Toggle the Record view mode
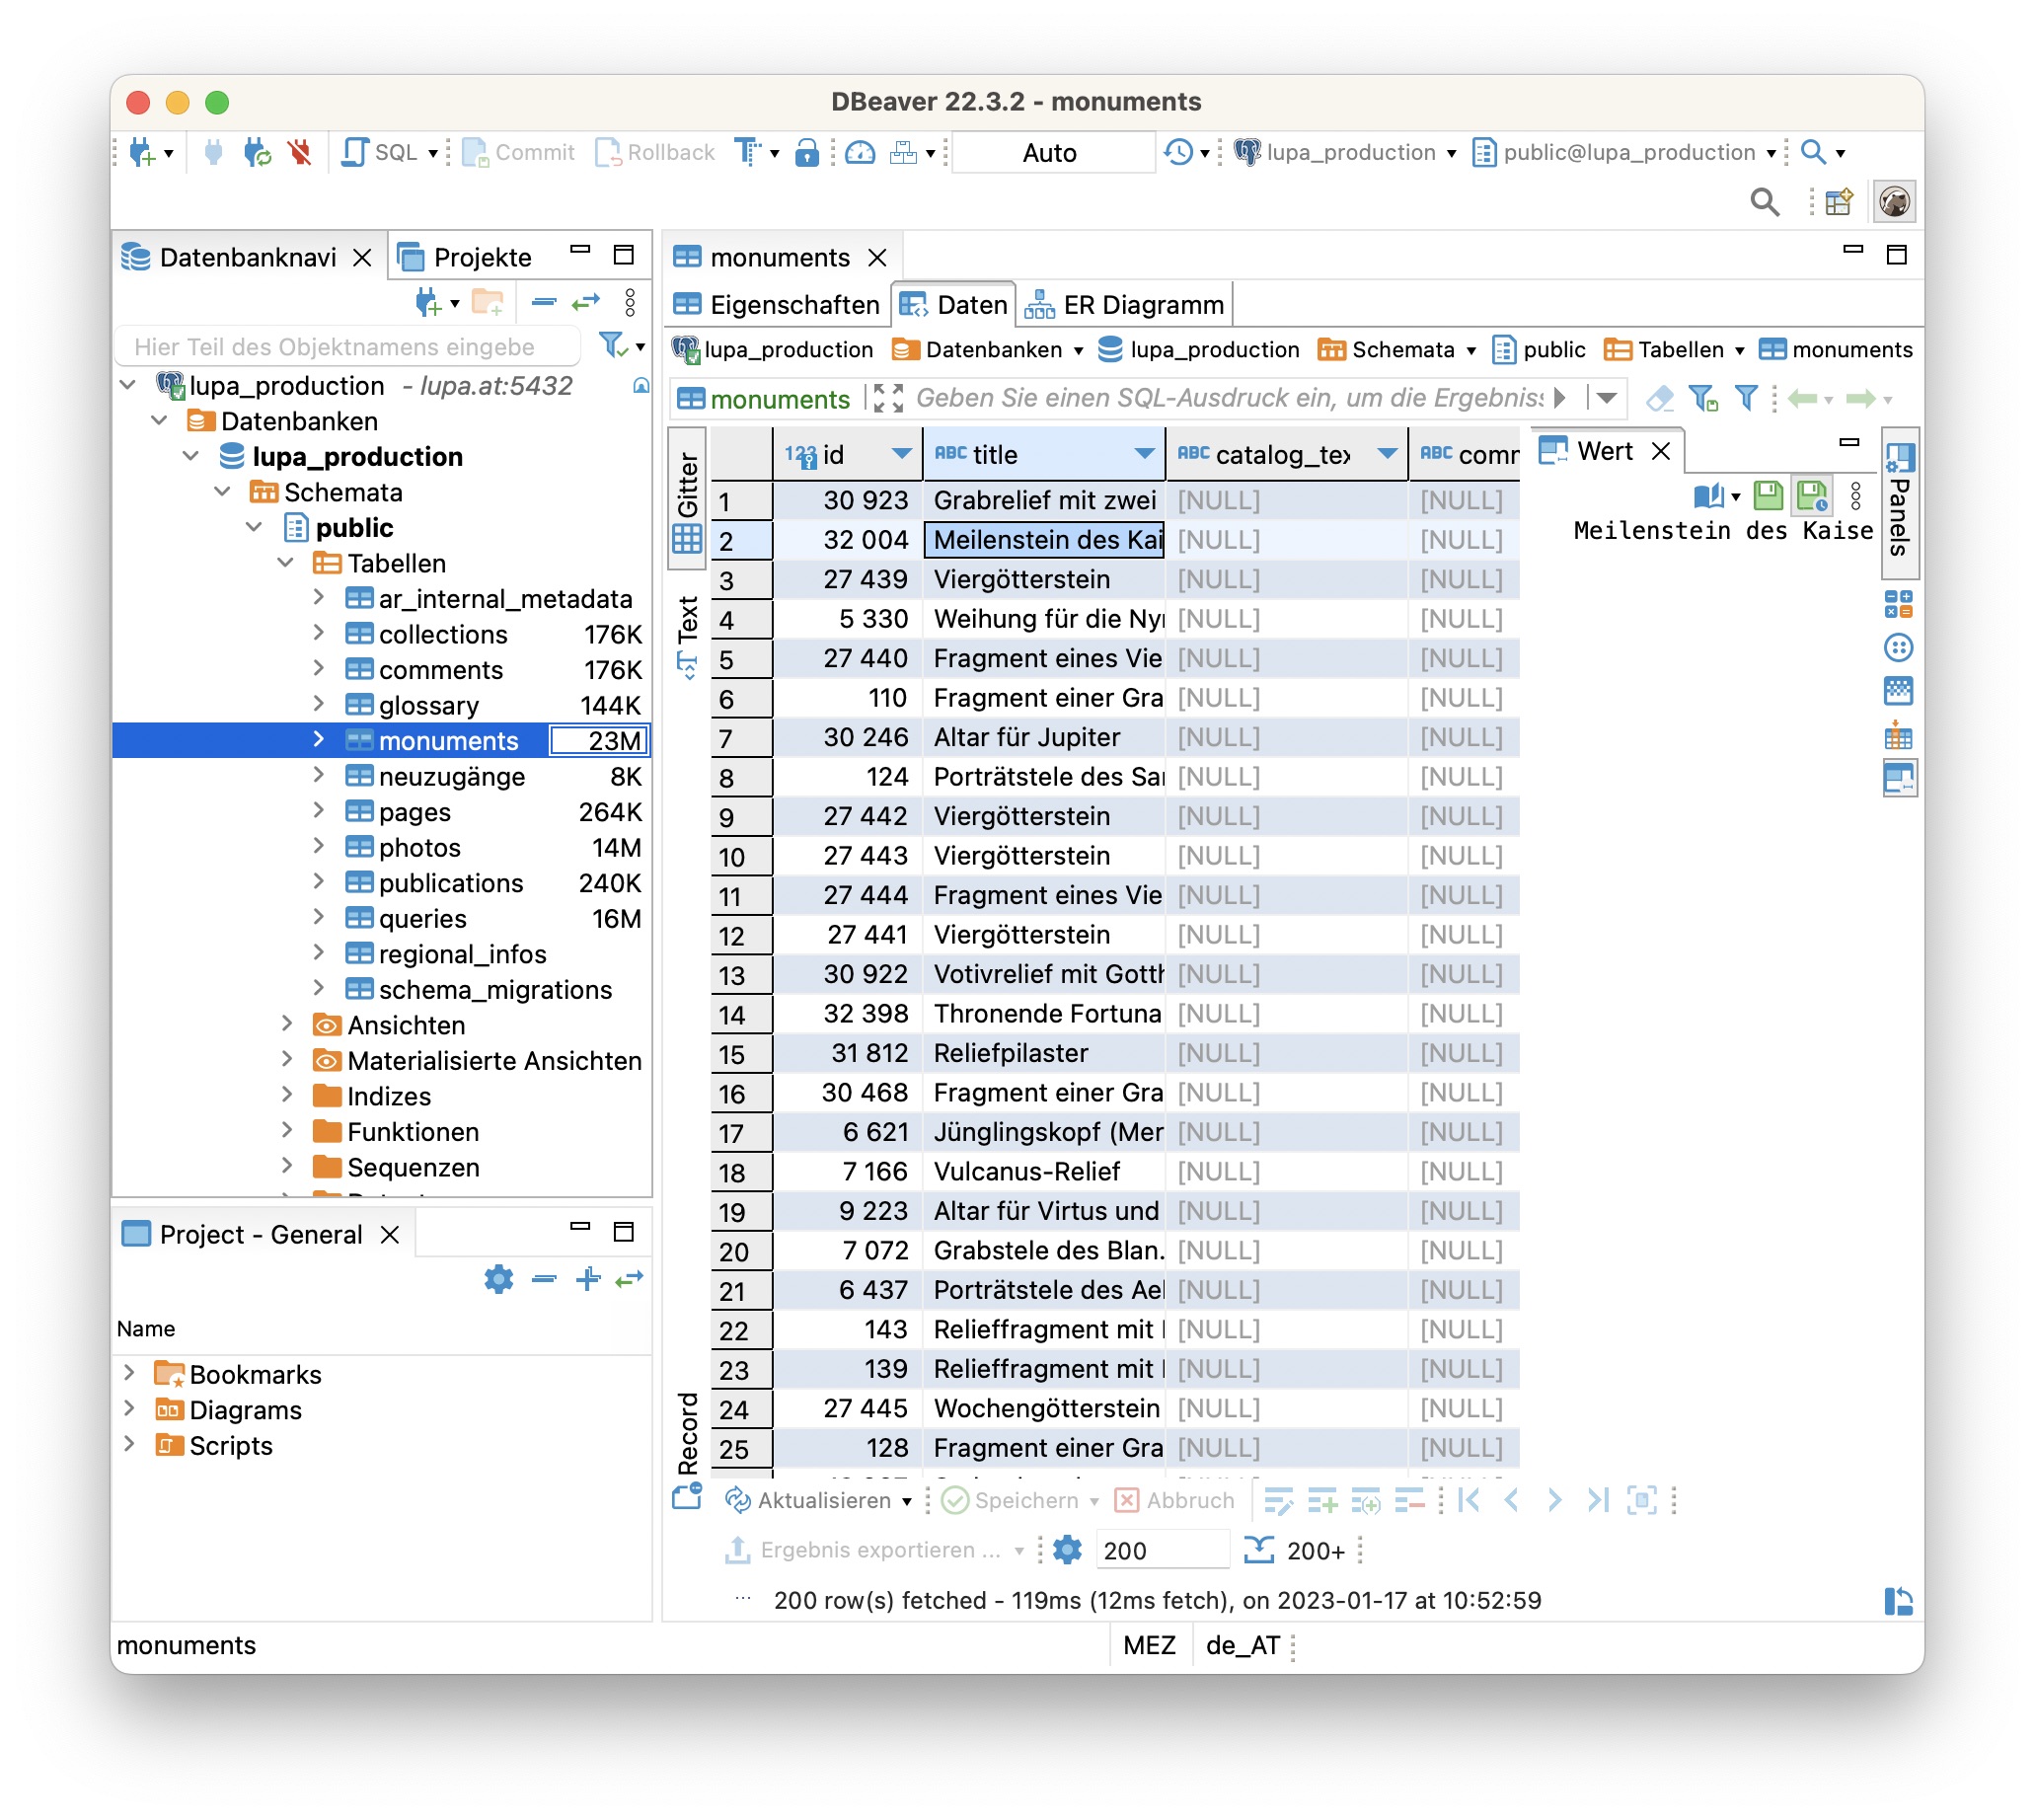This screenshot has width=2035, height=1820. click(688, 1432)
